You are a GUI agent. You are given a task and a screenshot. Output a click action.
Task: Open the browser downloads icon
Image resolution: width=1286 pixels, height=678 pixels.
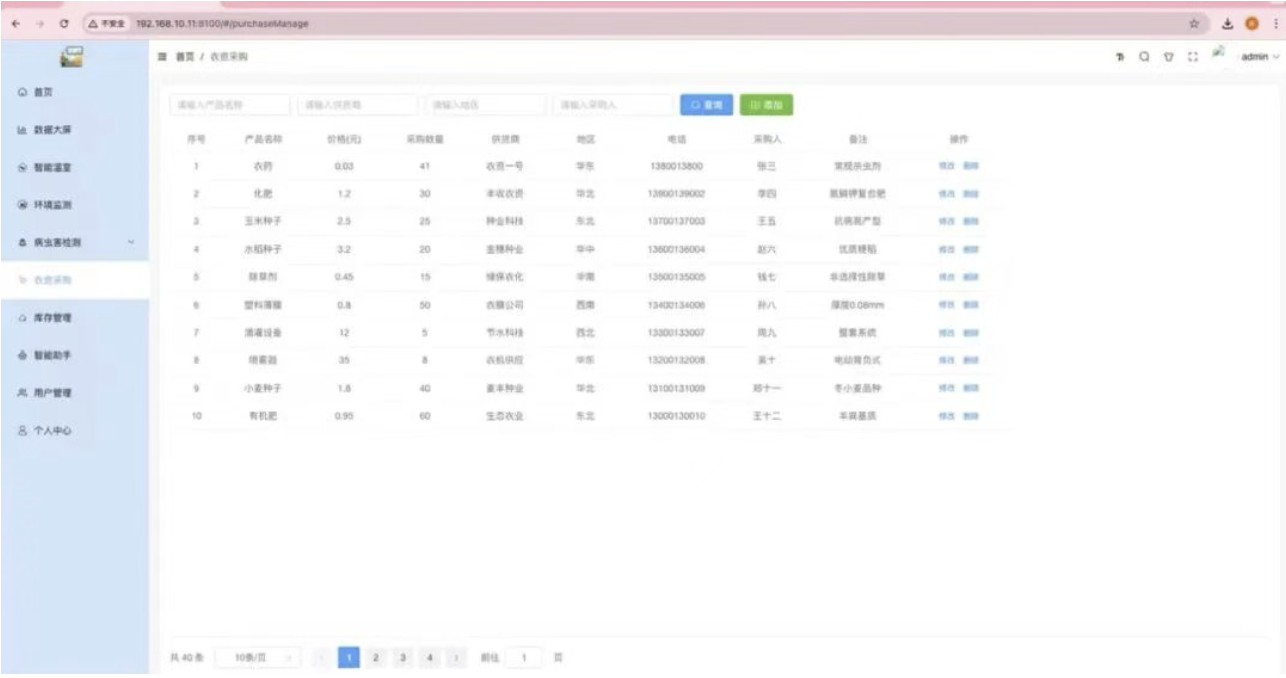pyautogui.click(x=1228, y=23)
